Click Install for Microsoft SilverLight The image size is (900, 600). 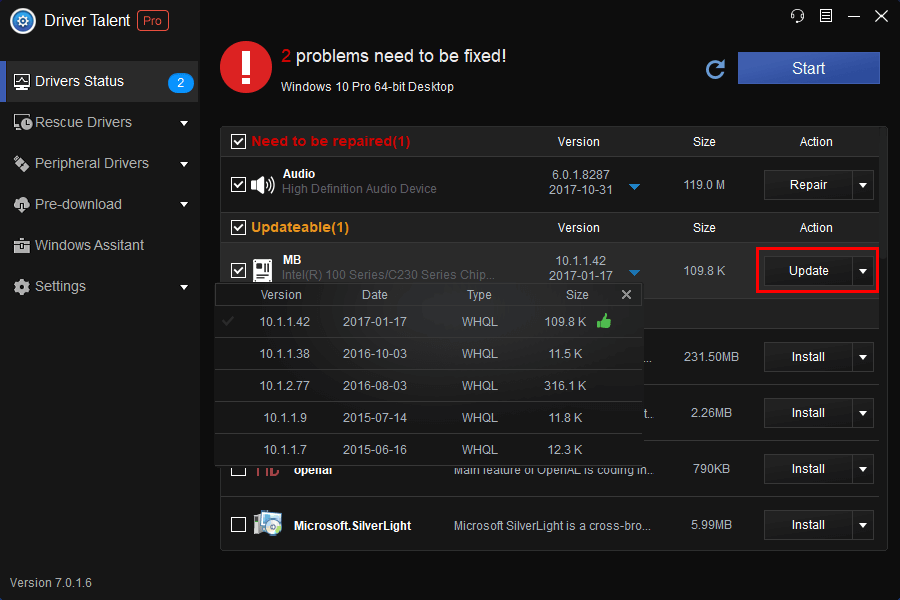coord(808,525)
